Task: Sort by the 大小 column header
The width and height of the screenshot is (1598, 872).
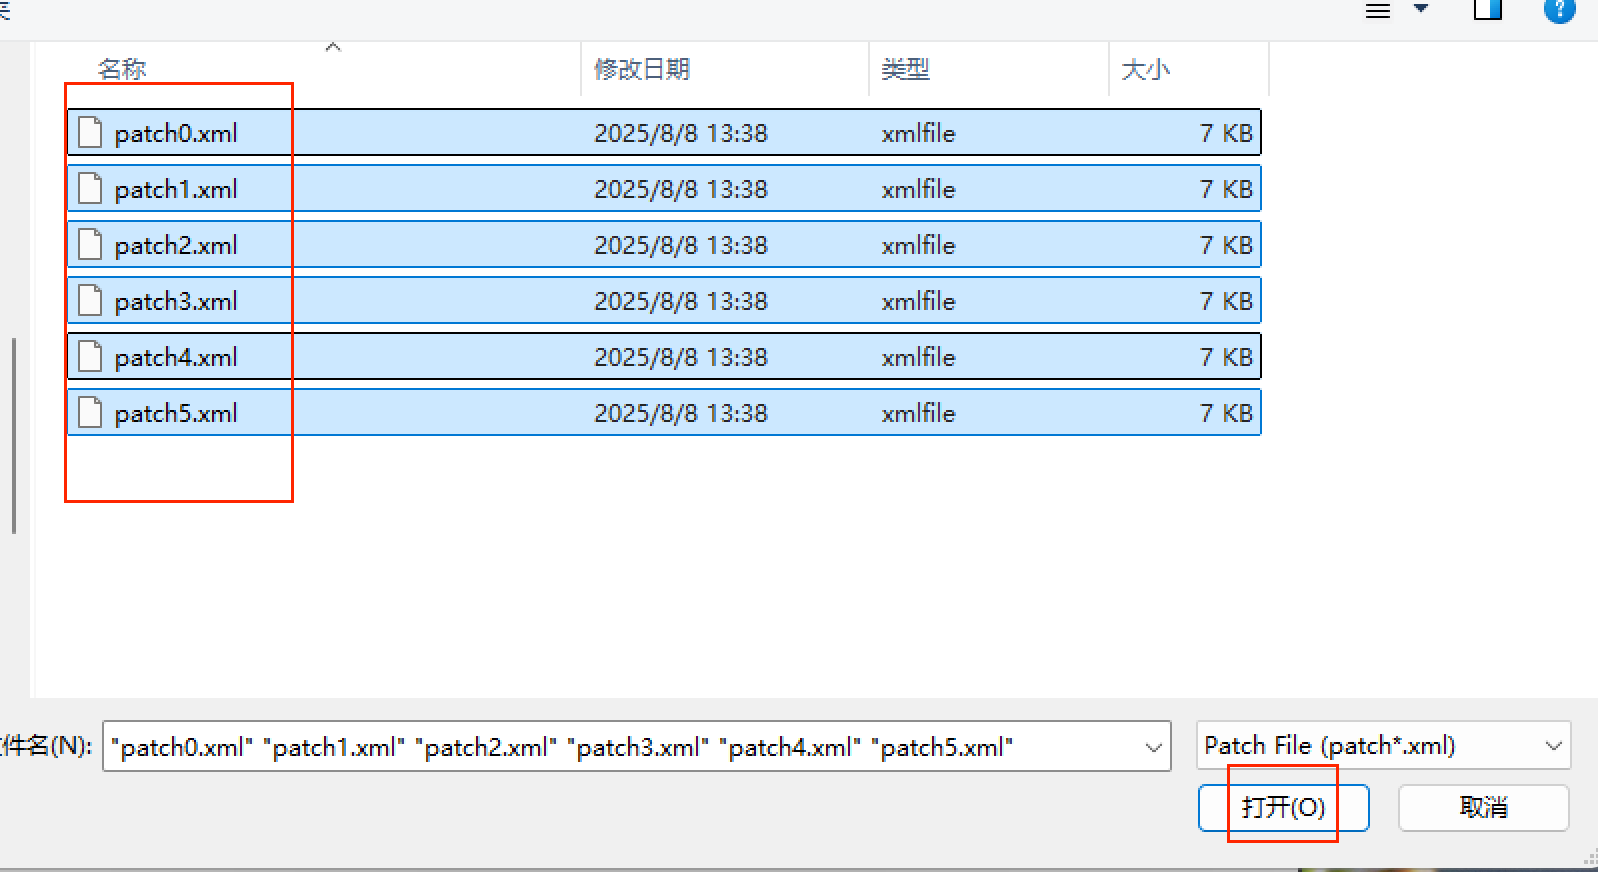Action: tap(1145, 69)
